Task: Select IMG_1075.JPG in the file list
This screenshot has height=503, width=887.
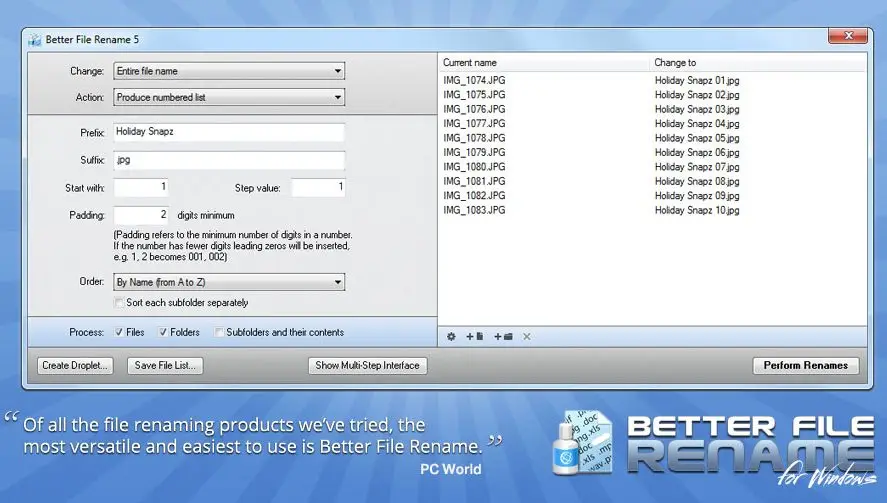Action: point(474,94)
